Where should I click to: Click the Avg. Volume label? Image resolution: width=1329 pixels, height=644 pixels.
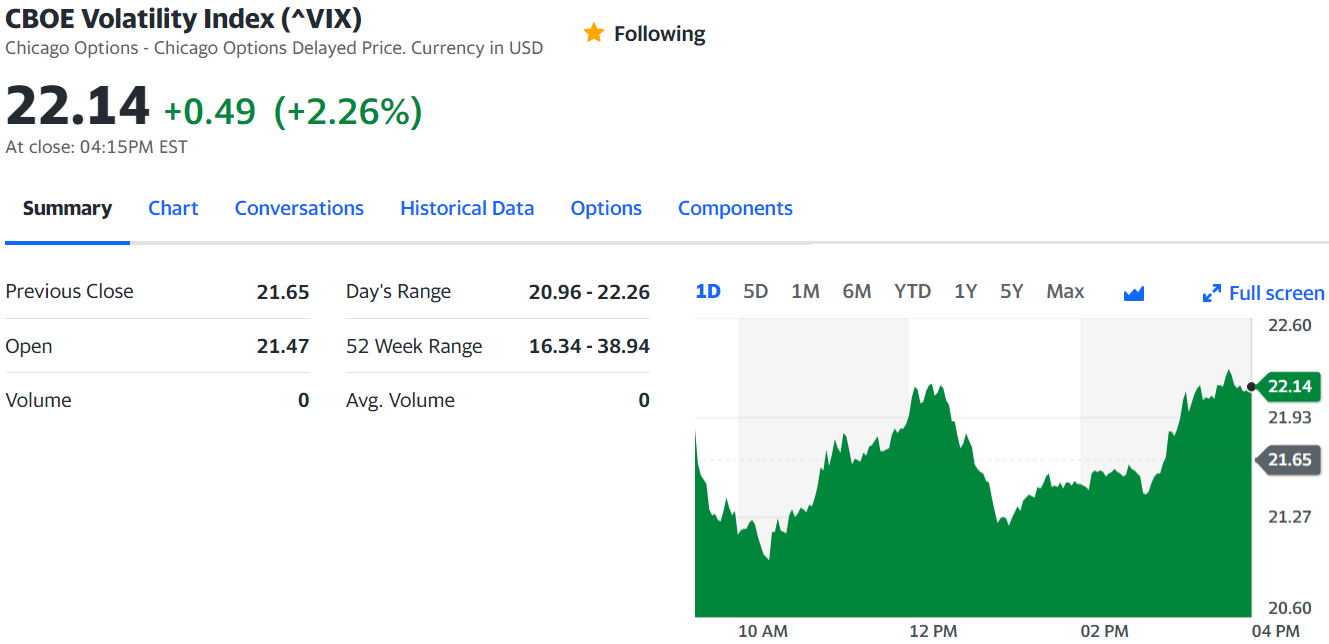click(400, 401)
